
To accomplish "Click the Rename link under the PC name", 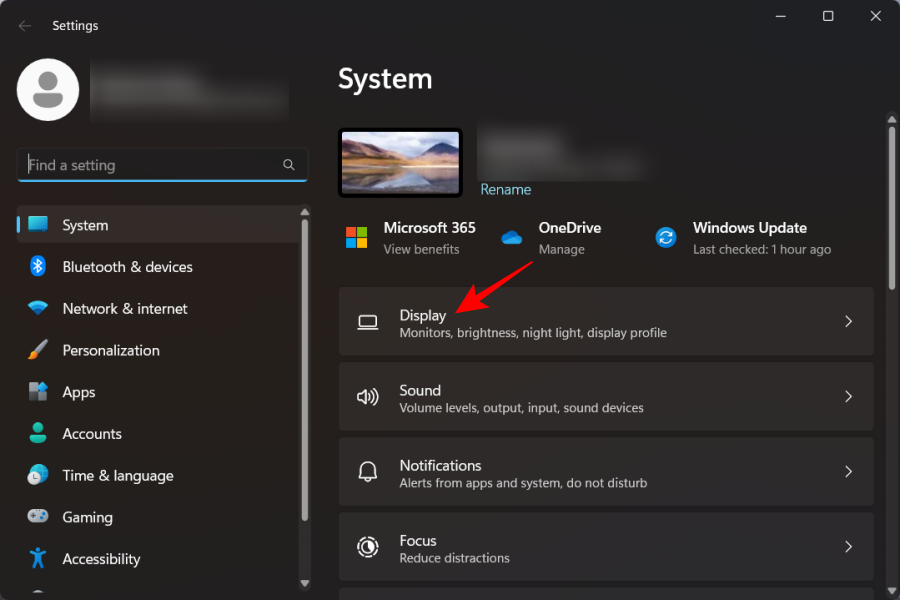I will 506,189.
